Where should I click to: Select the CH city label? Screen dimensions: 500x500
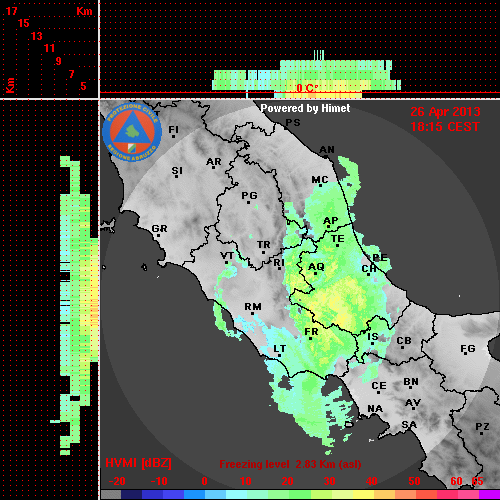coord(369,268)
